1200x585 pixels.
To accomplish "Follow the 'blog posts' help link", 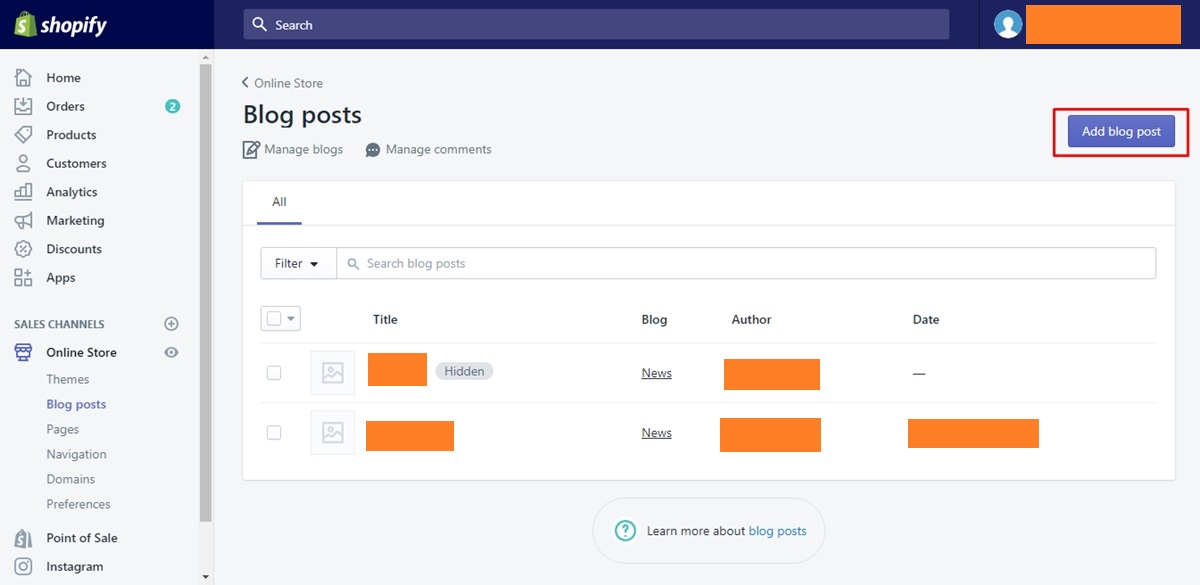I will [778, 531].
